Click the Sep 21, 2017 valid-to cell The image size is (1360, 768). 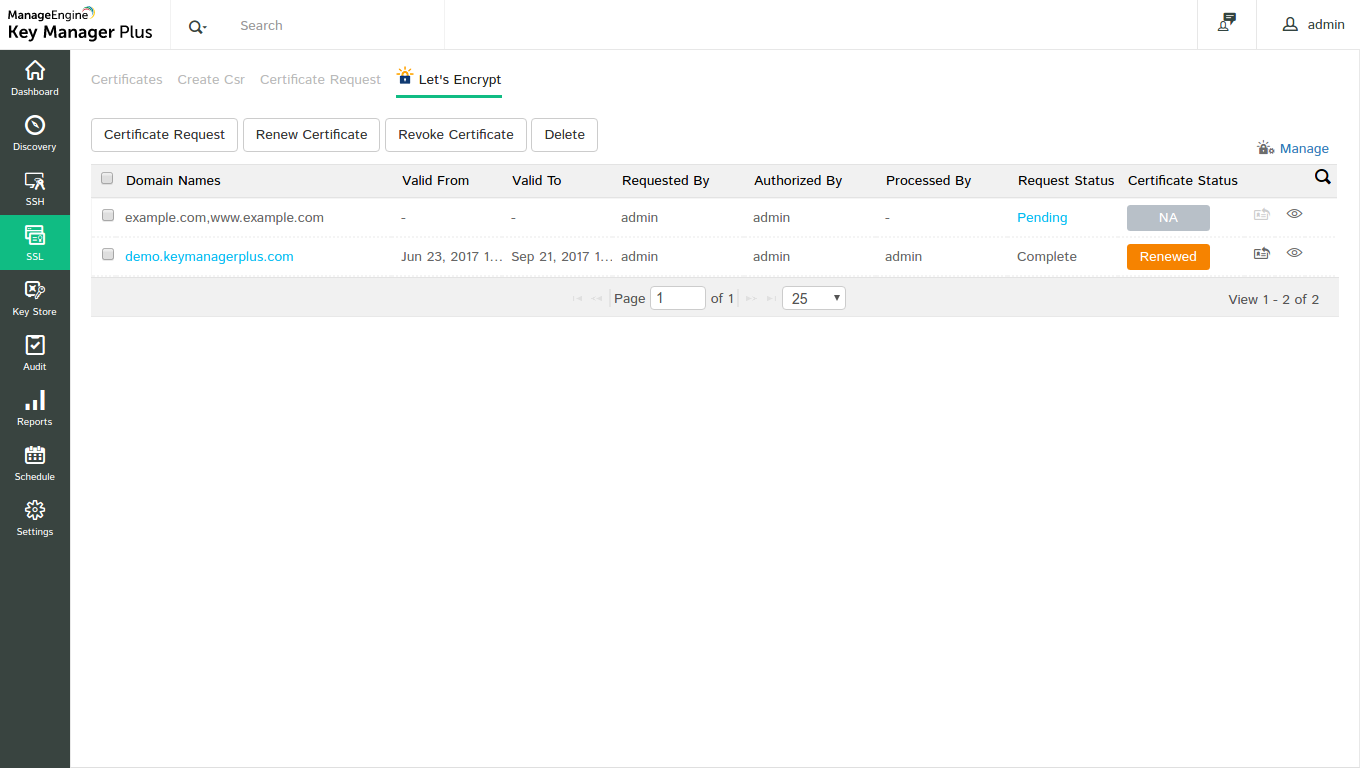click(562, 257)
